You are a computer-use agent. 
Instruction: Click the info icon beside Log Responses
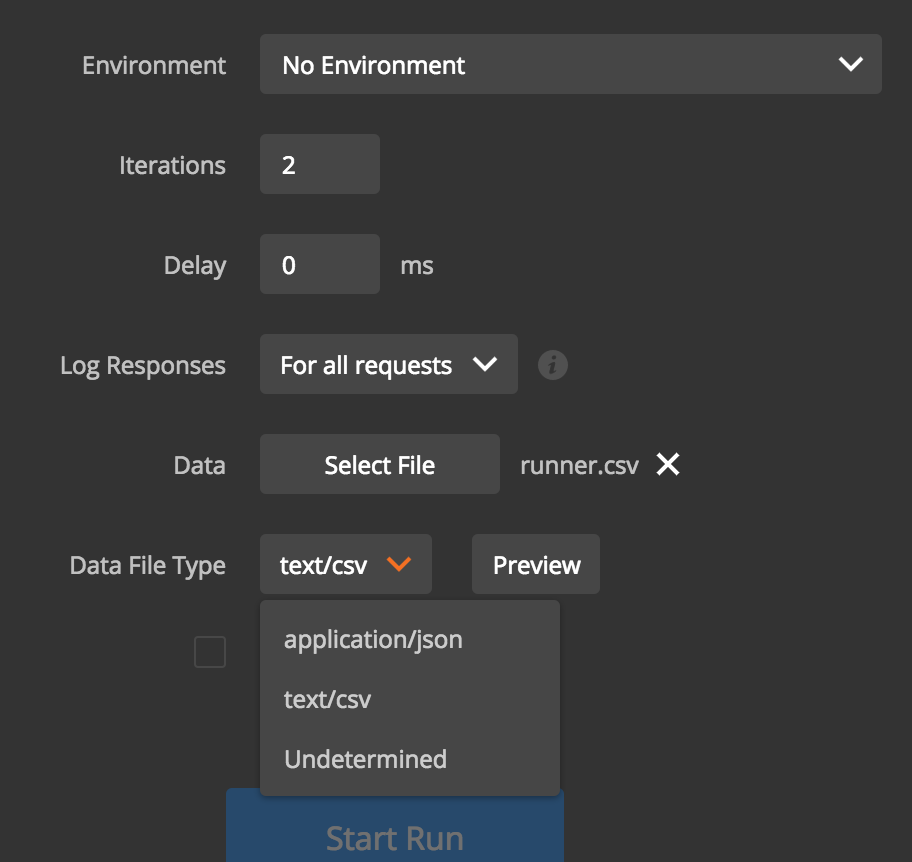[553, 365]
